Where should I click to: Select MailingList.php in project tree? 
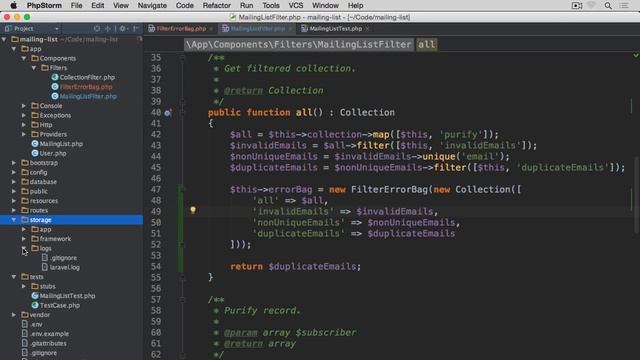[61, 144]
